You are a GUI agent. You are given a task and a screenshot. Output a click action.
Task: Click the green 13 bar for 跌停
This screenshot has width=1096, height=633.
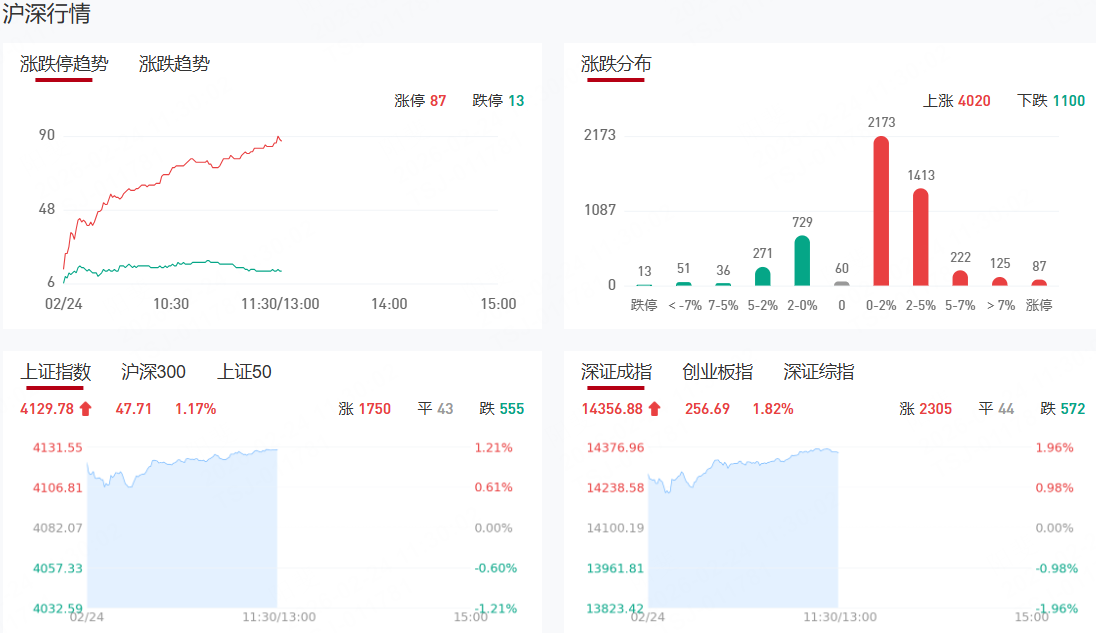(644, 285)
